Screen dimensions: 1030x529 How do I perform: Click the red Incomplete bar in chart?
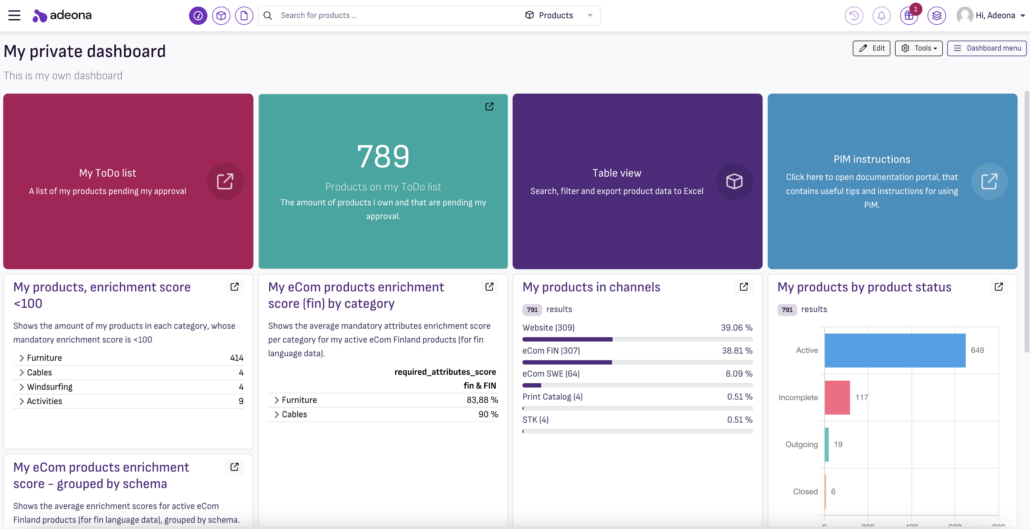pyautogui.click(x=838, y=398)
